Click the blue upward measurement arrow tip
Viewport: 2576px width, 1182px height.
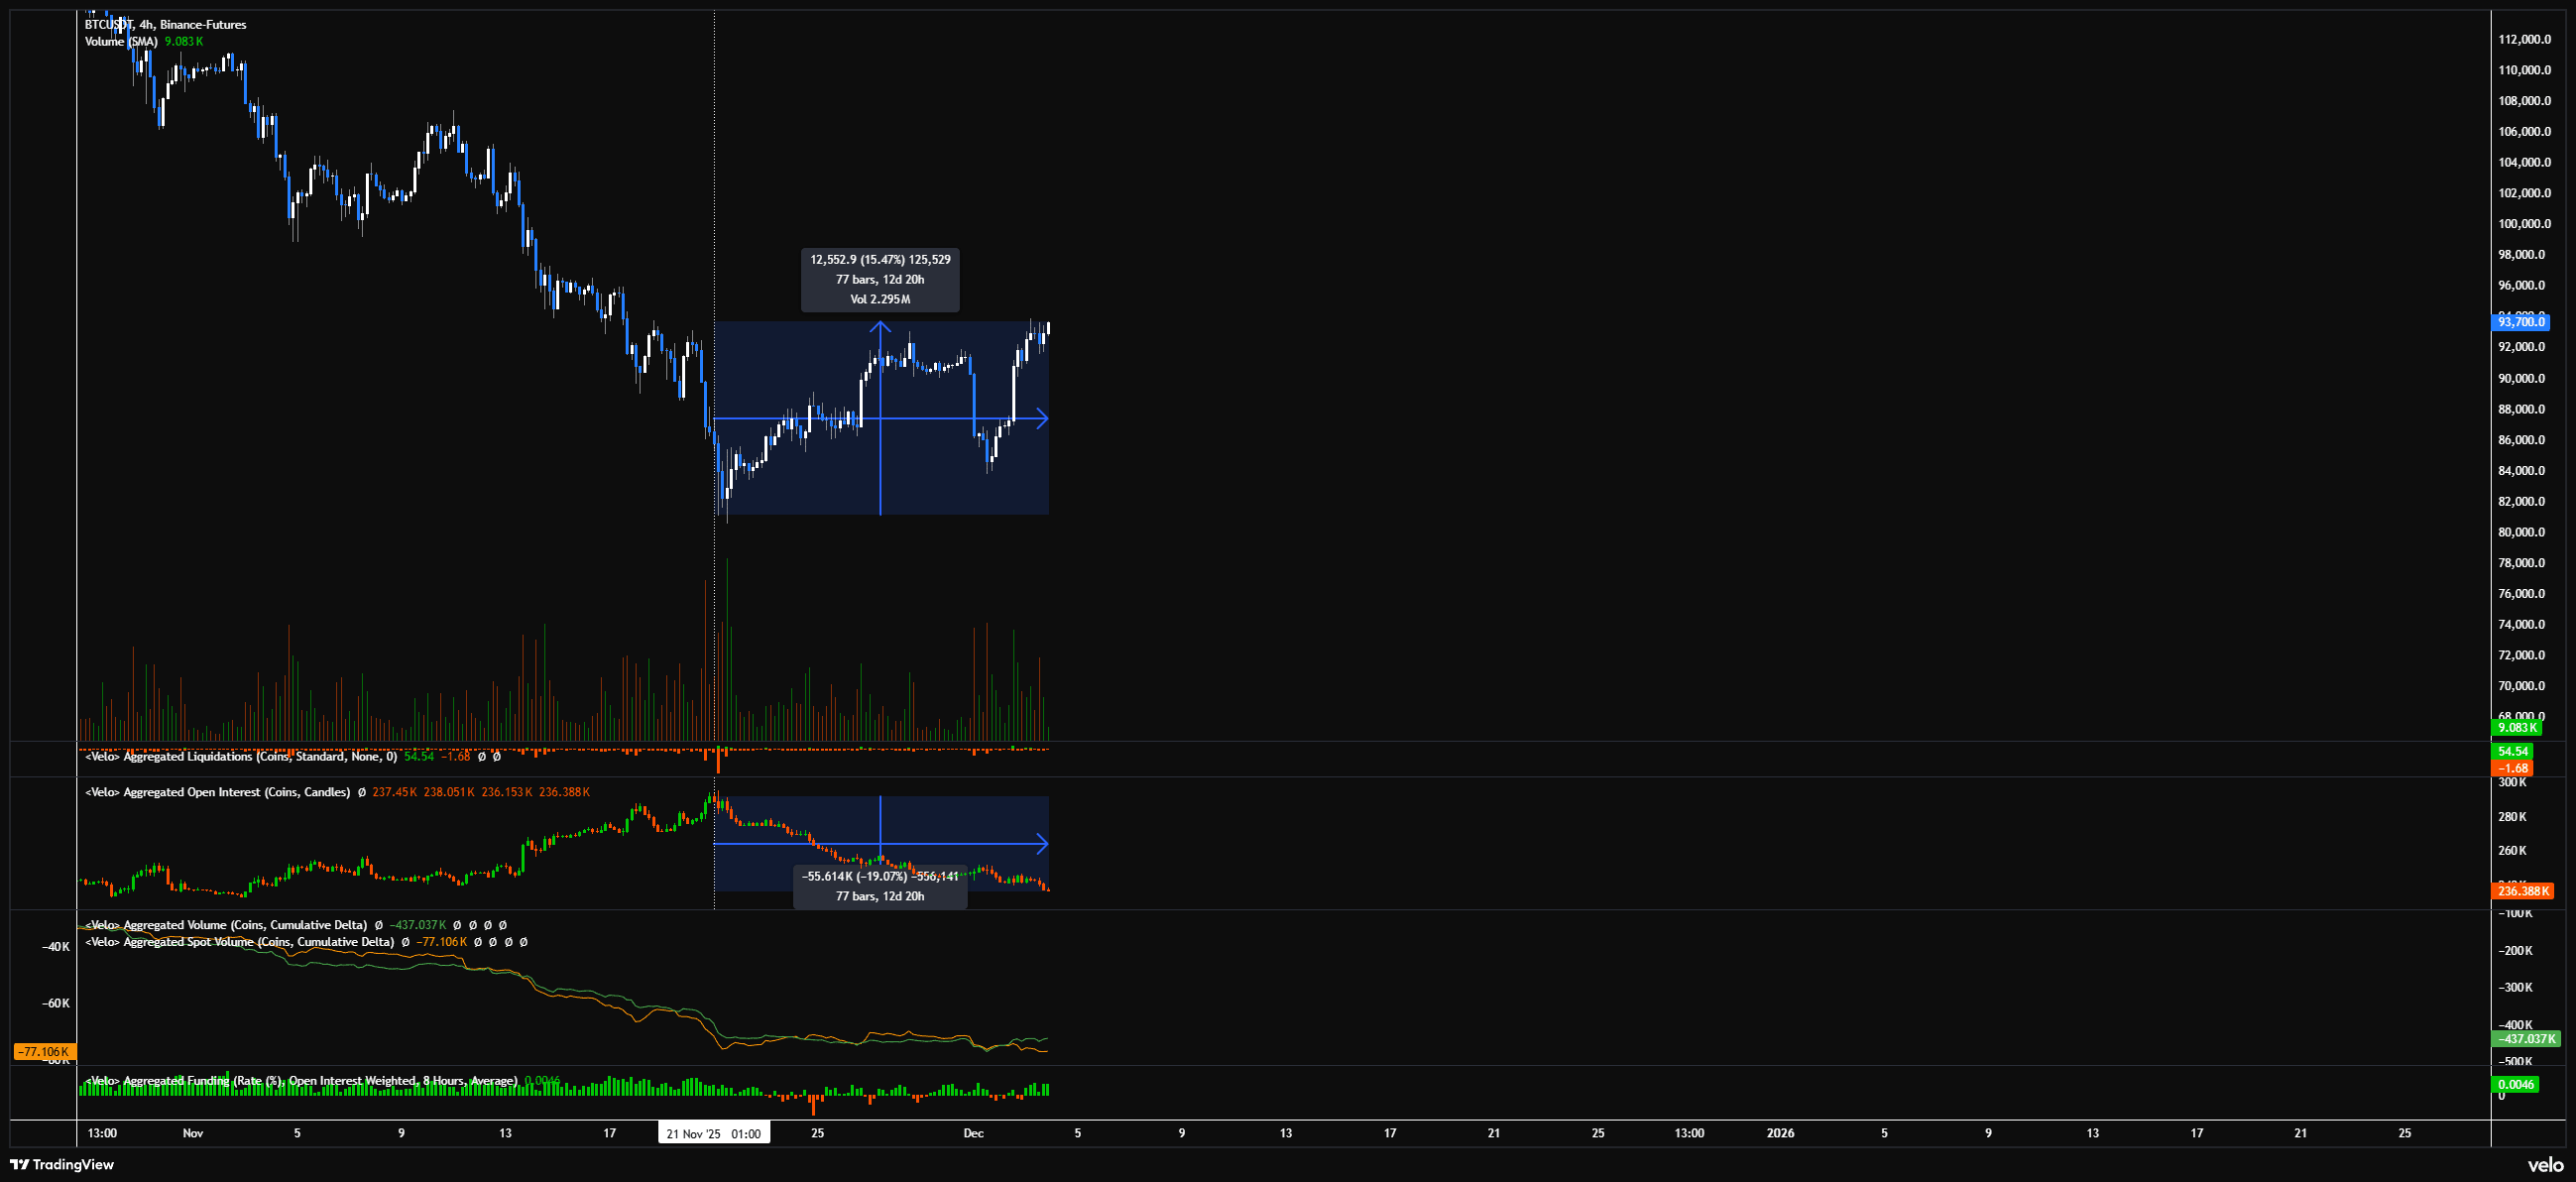[880, 324]
